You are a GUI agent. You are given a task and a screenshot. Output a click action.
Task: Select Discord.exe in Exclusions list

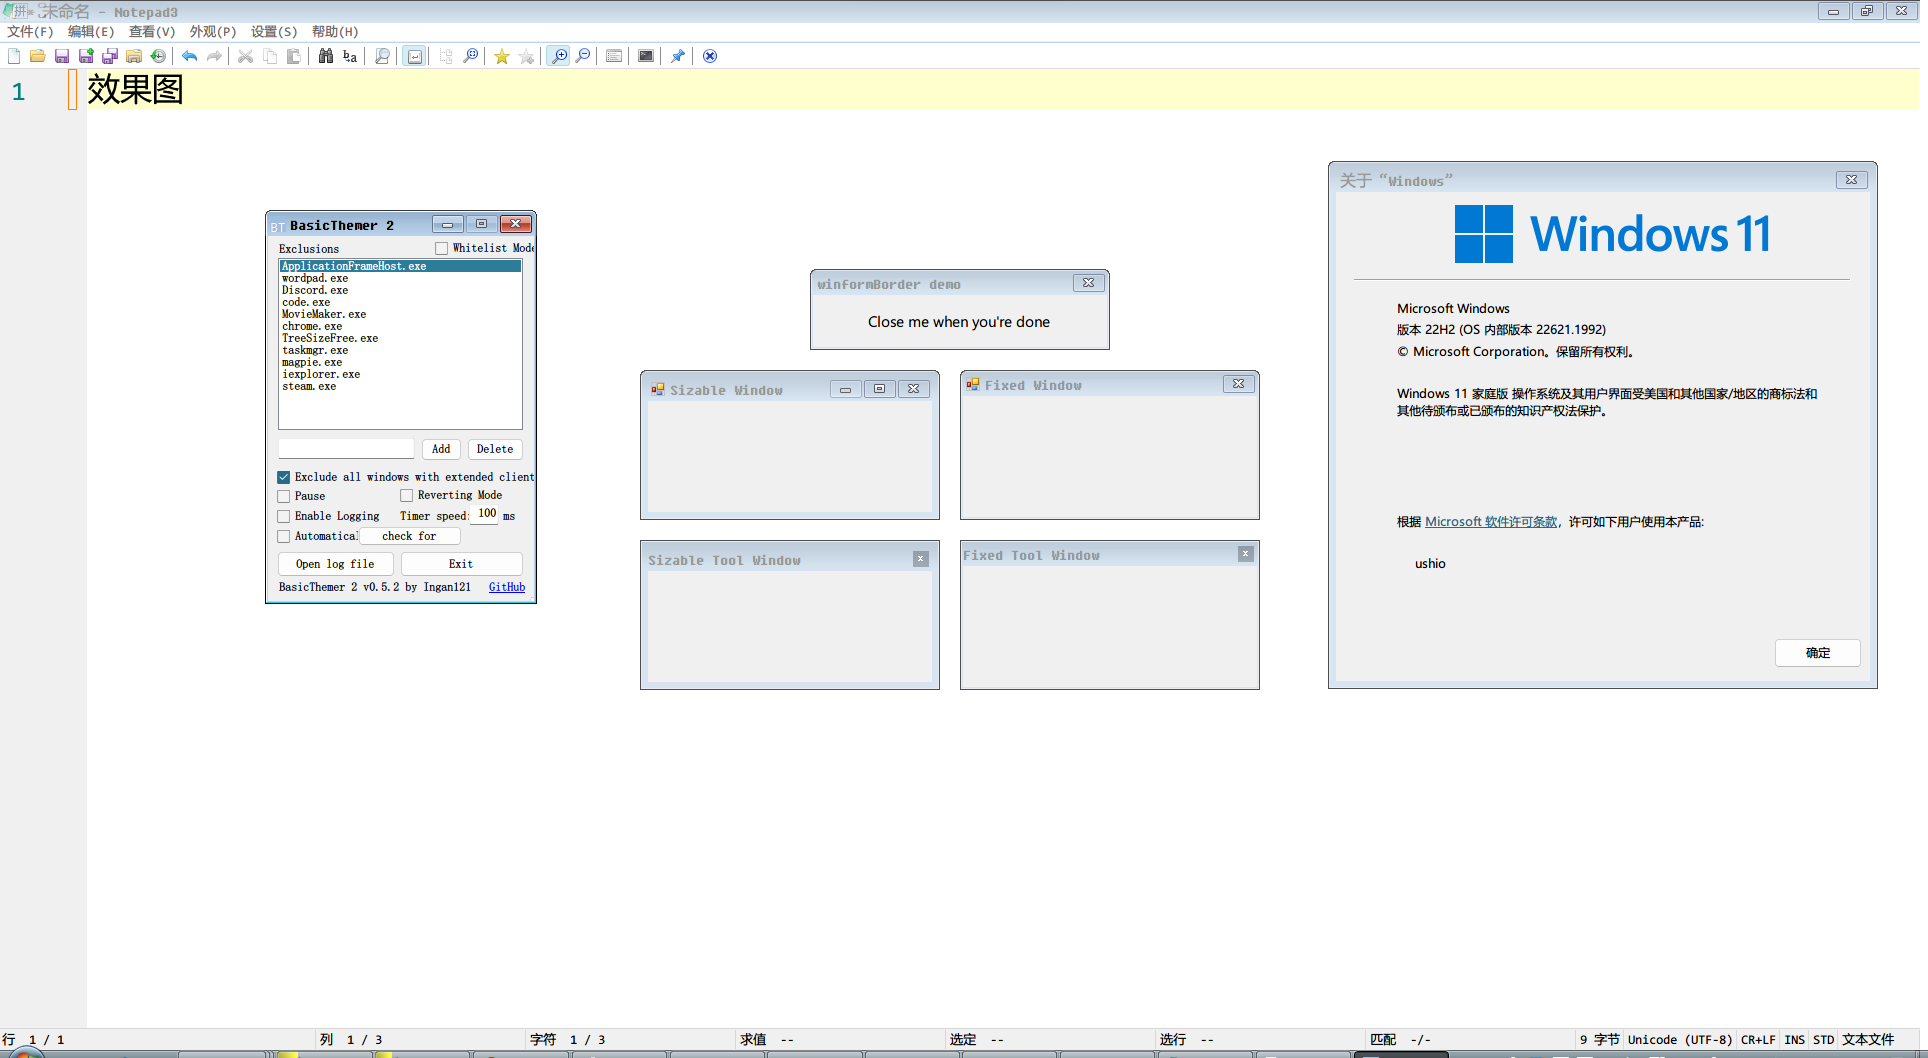pos(400,290)
